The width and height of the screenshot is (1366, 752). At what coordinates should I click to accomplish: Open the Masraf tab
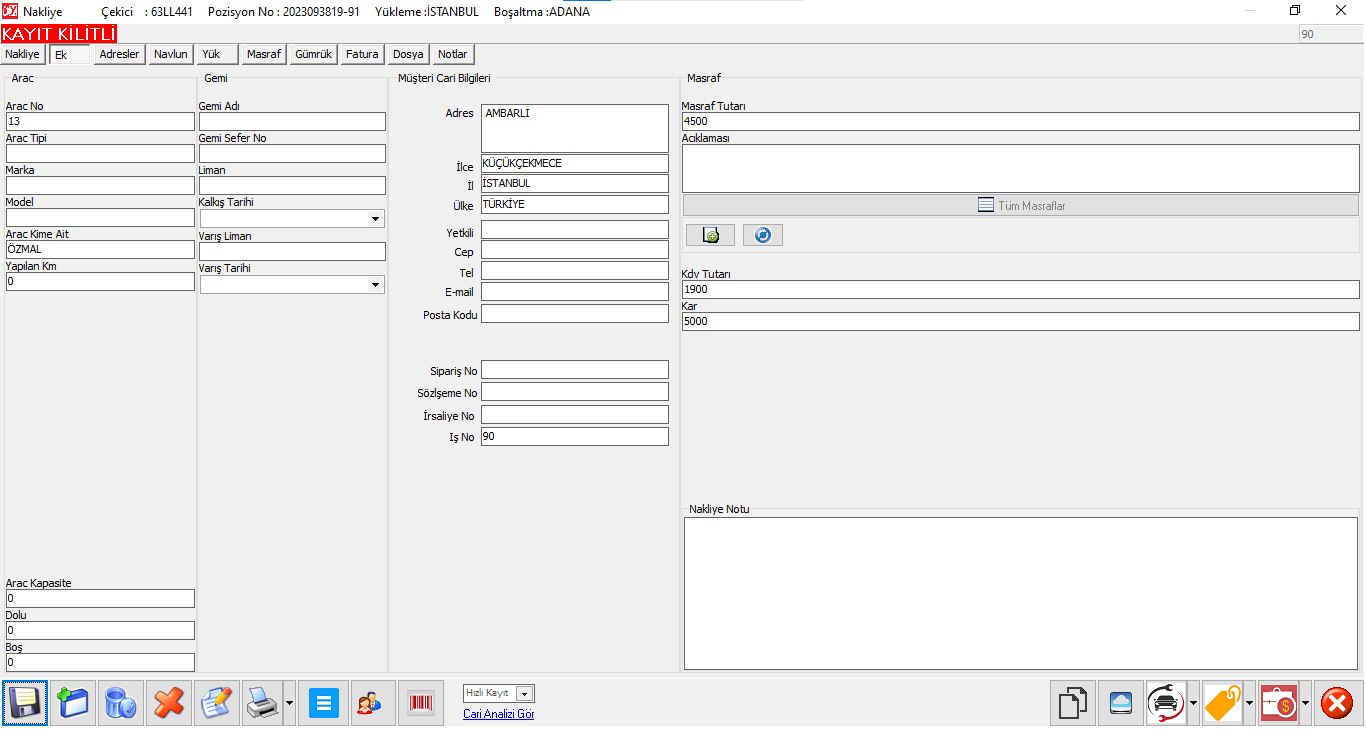coord(264,54)
